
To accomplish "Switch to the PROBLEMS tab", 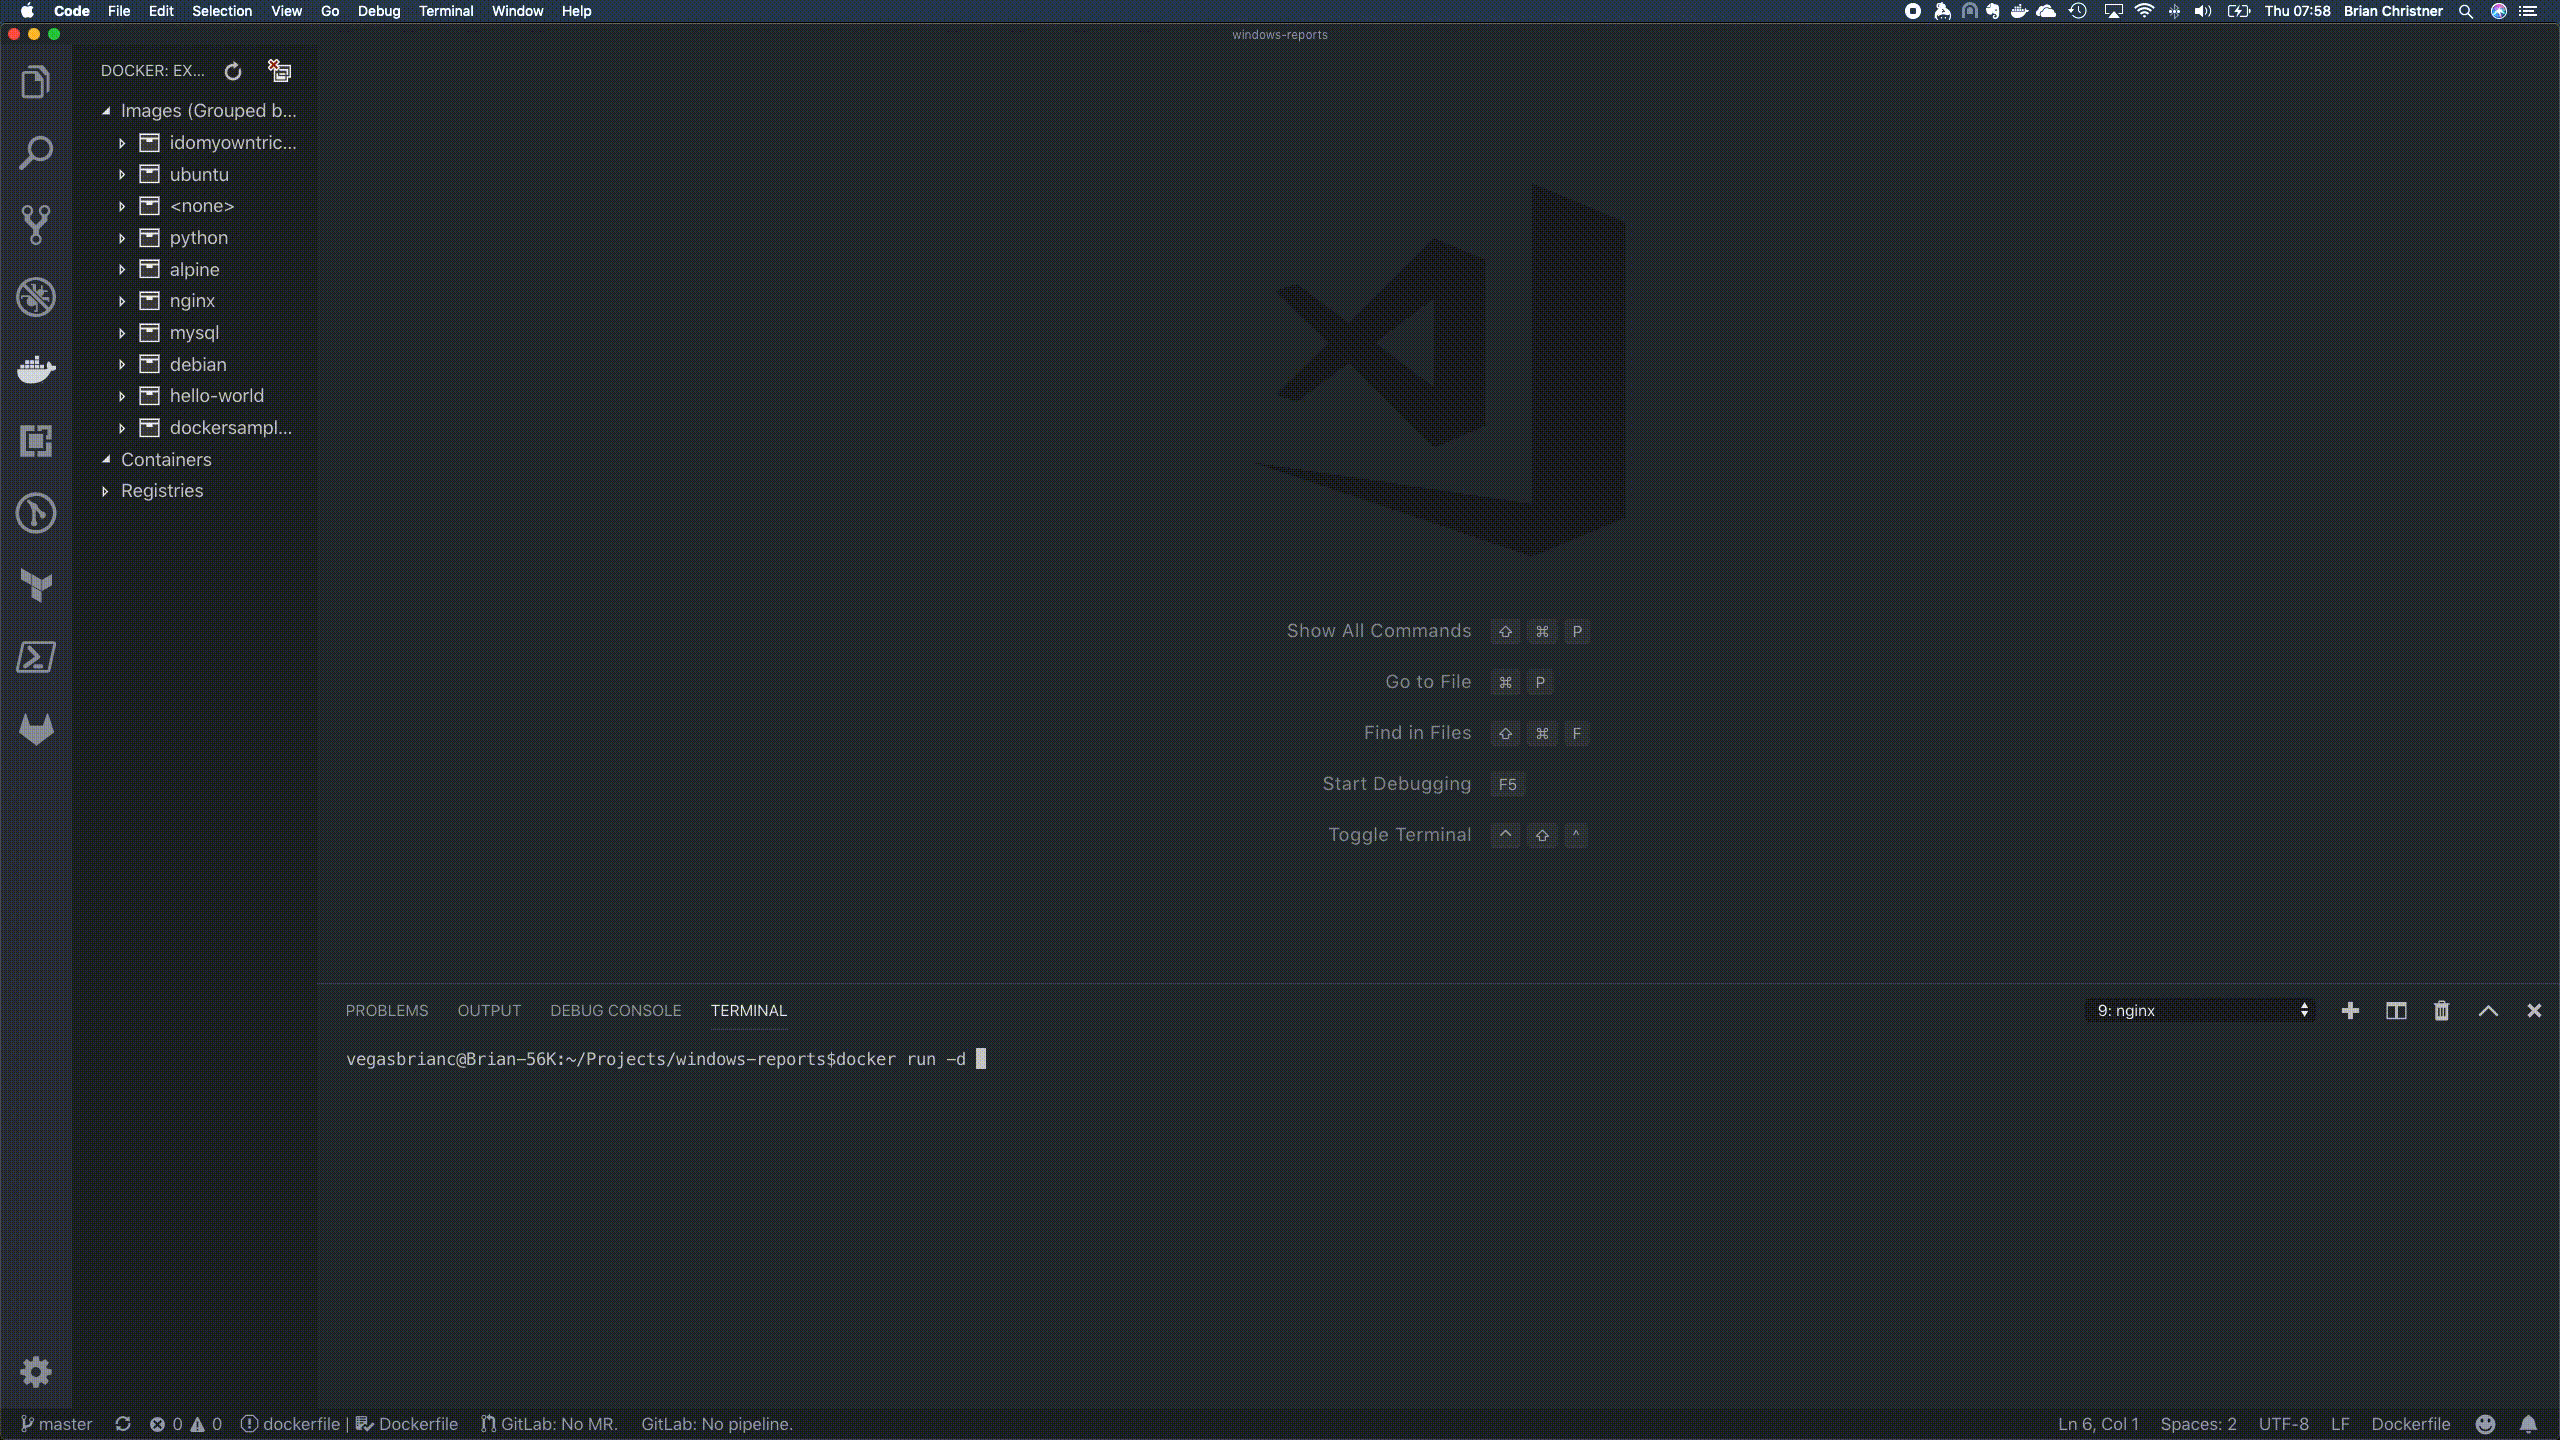I will pos(386,1011).
